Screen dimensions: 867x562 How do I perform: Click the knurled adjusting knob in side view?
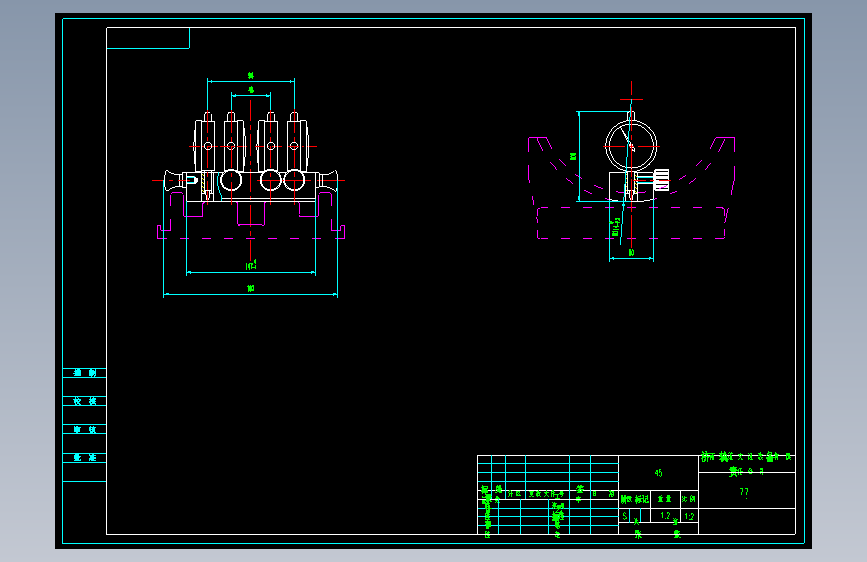click(661, 180)
